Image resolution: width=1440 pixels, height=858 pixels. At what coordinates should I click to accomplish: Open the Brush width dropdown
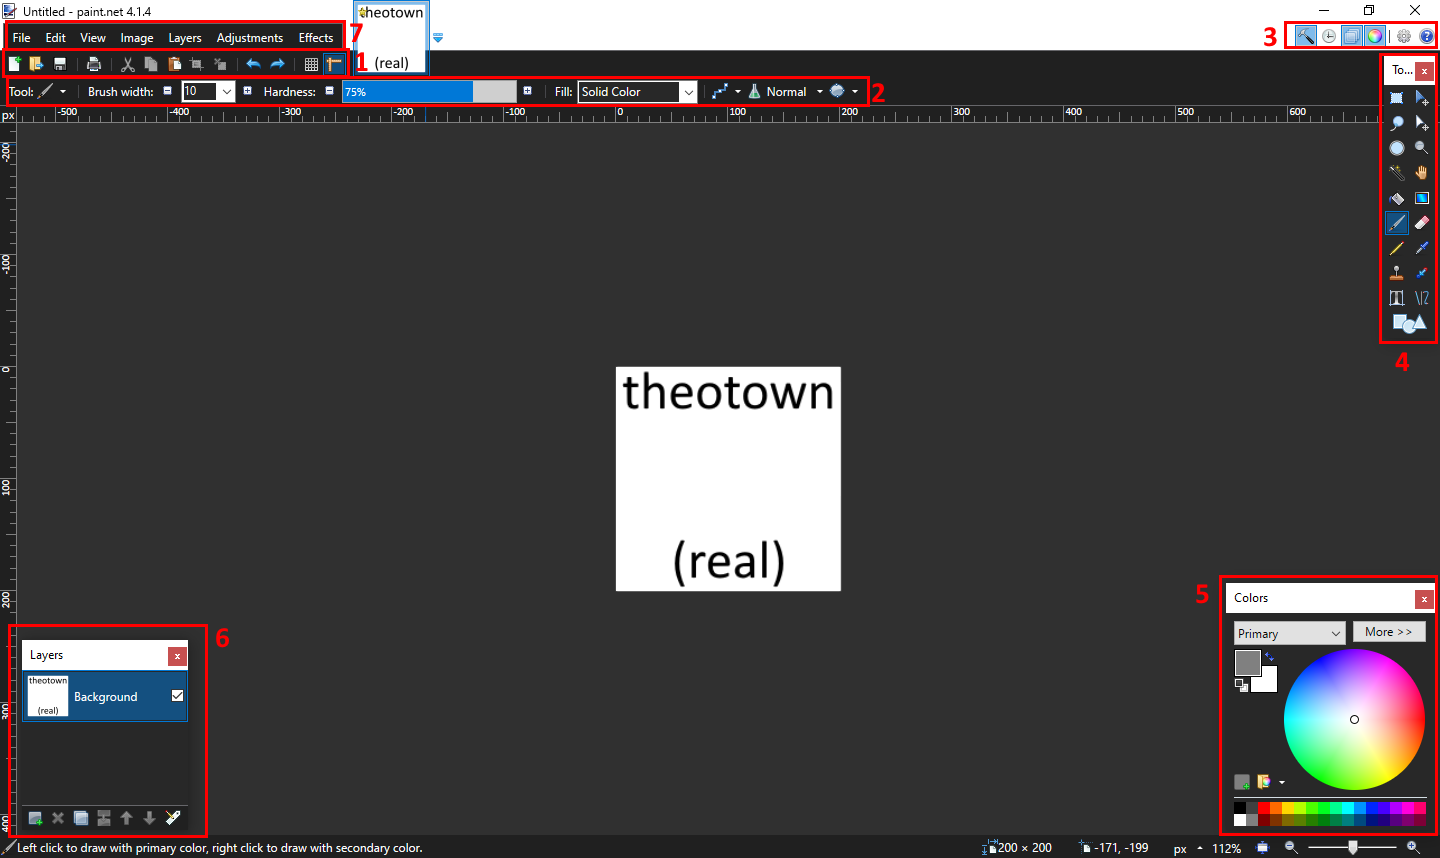(x=227, y=91)
